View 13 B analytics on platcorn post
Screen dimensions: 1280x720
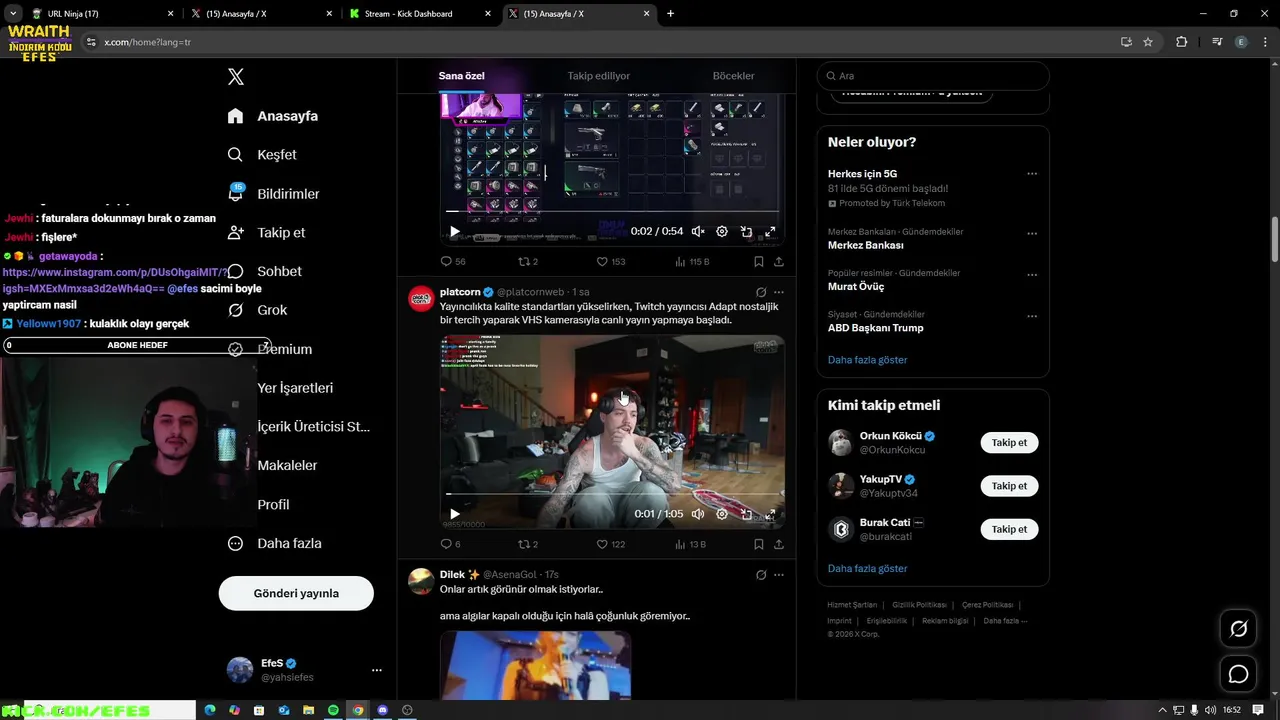690,545
